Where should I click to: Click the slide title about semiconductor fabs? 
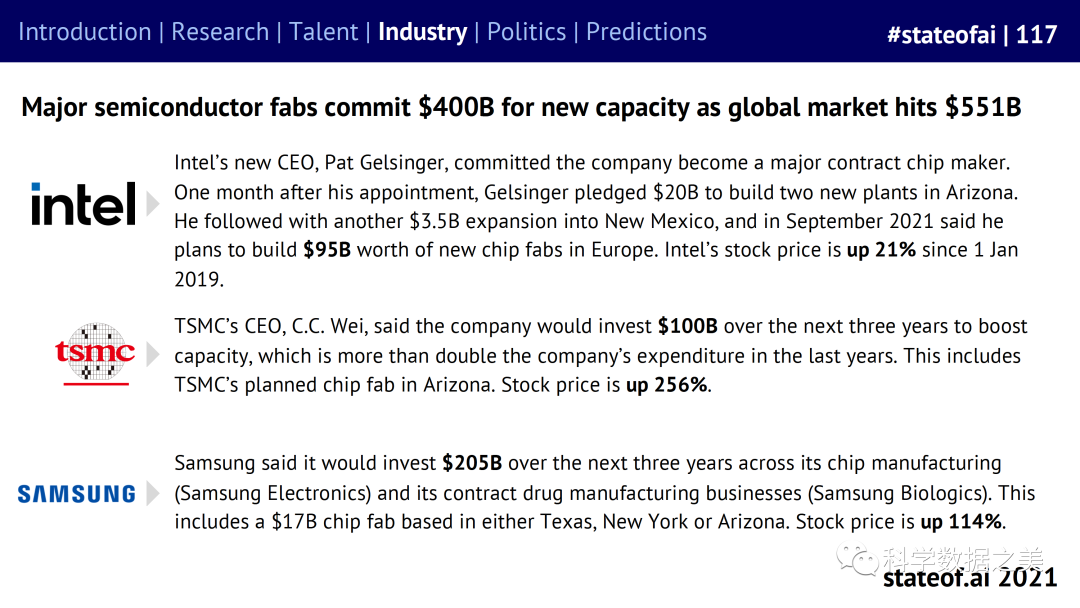[521, 107]
